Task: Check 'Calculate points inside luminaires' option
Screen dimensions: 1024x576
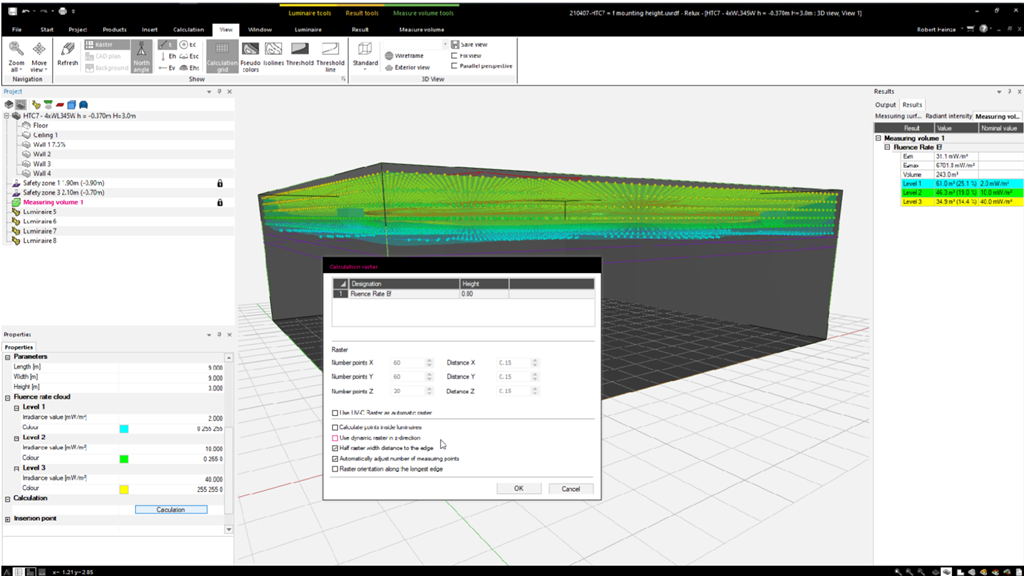Action: pyautogui.click(x=335, y=428)
